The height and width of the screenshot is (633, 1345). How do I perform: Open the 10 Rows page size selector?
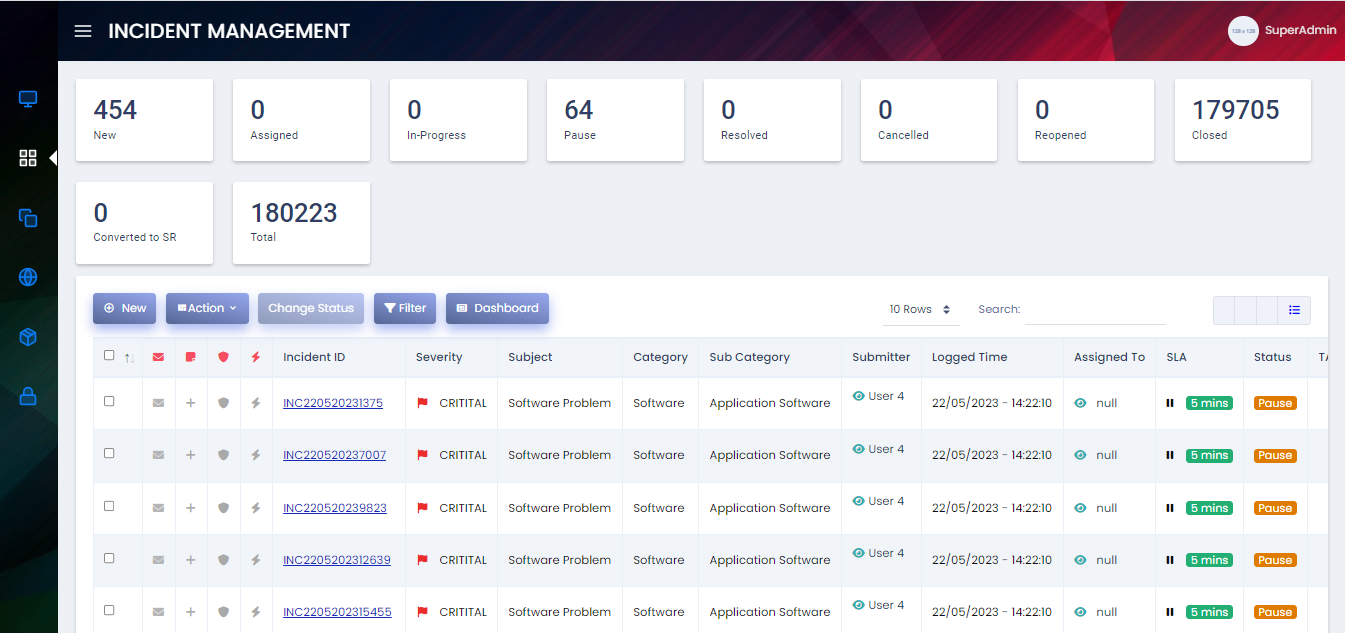pyautogui.click(x=920, y=310)
